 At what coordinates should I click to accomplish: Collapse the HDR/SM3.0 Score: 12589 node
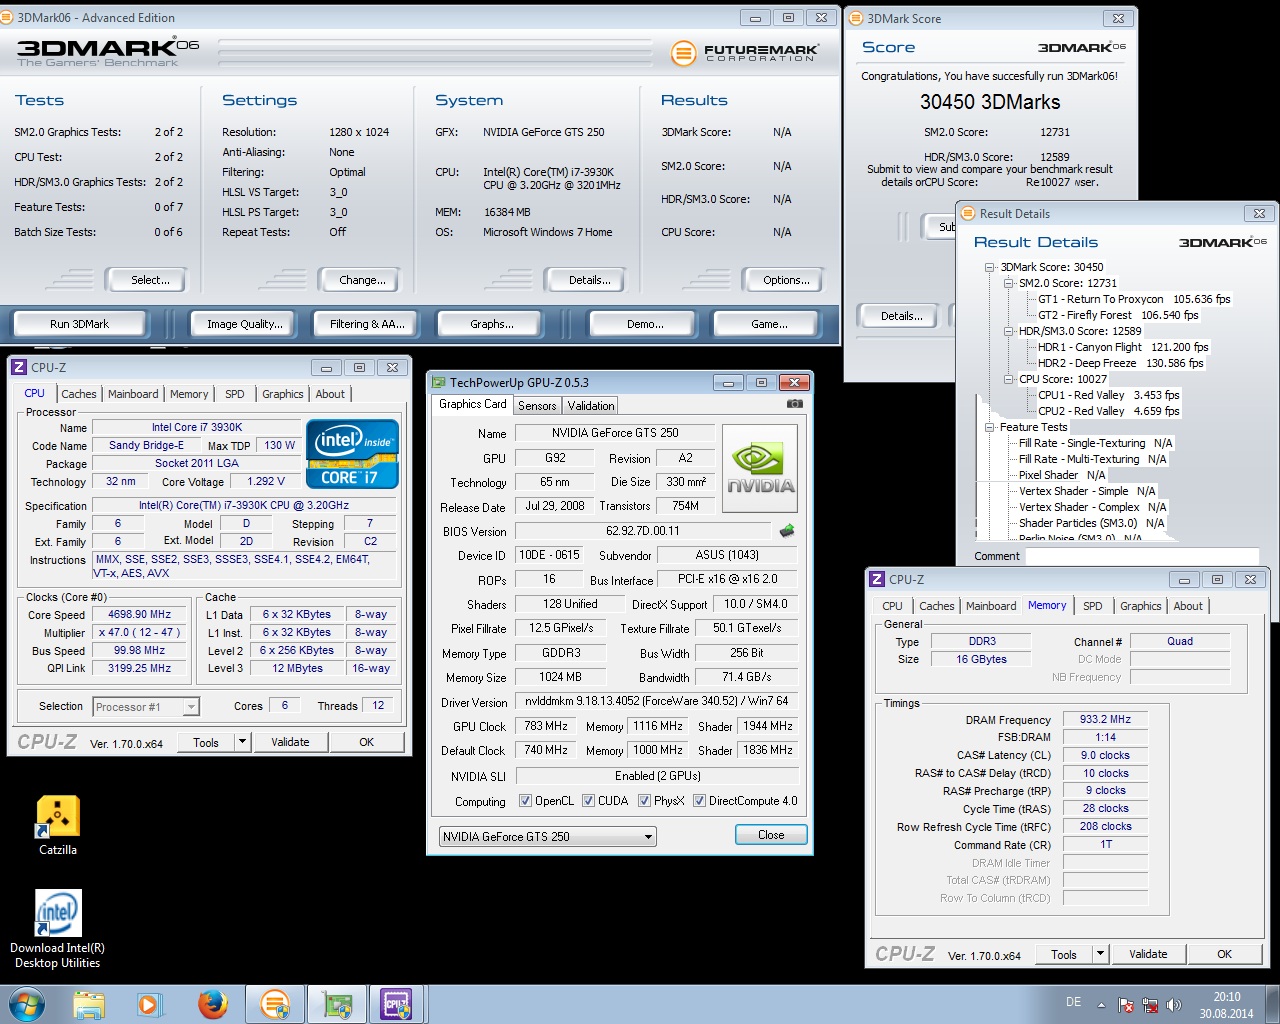(1008, 331)
